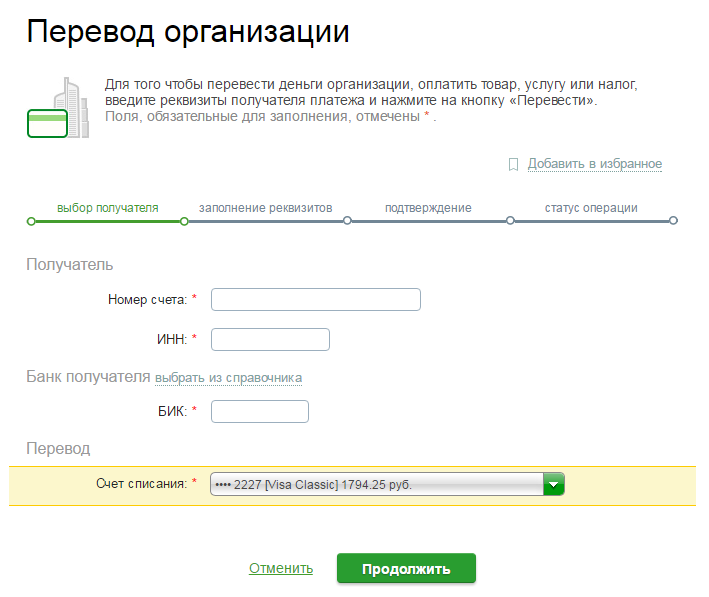Screen dimensions: 709x597
Task: Focus the Номер счета input field
Action: pos(315,300)
